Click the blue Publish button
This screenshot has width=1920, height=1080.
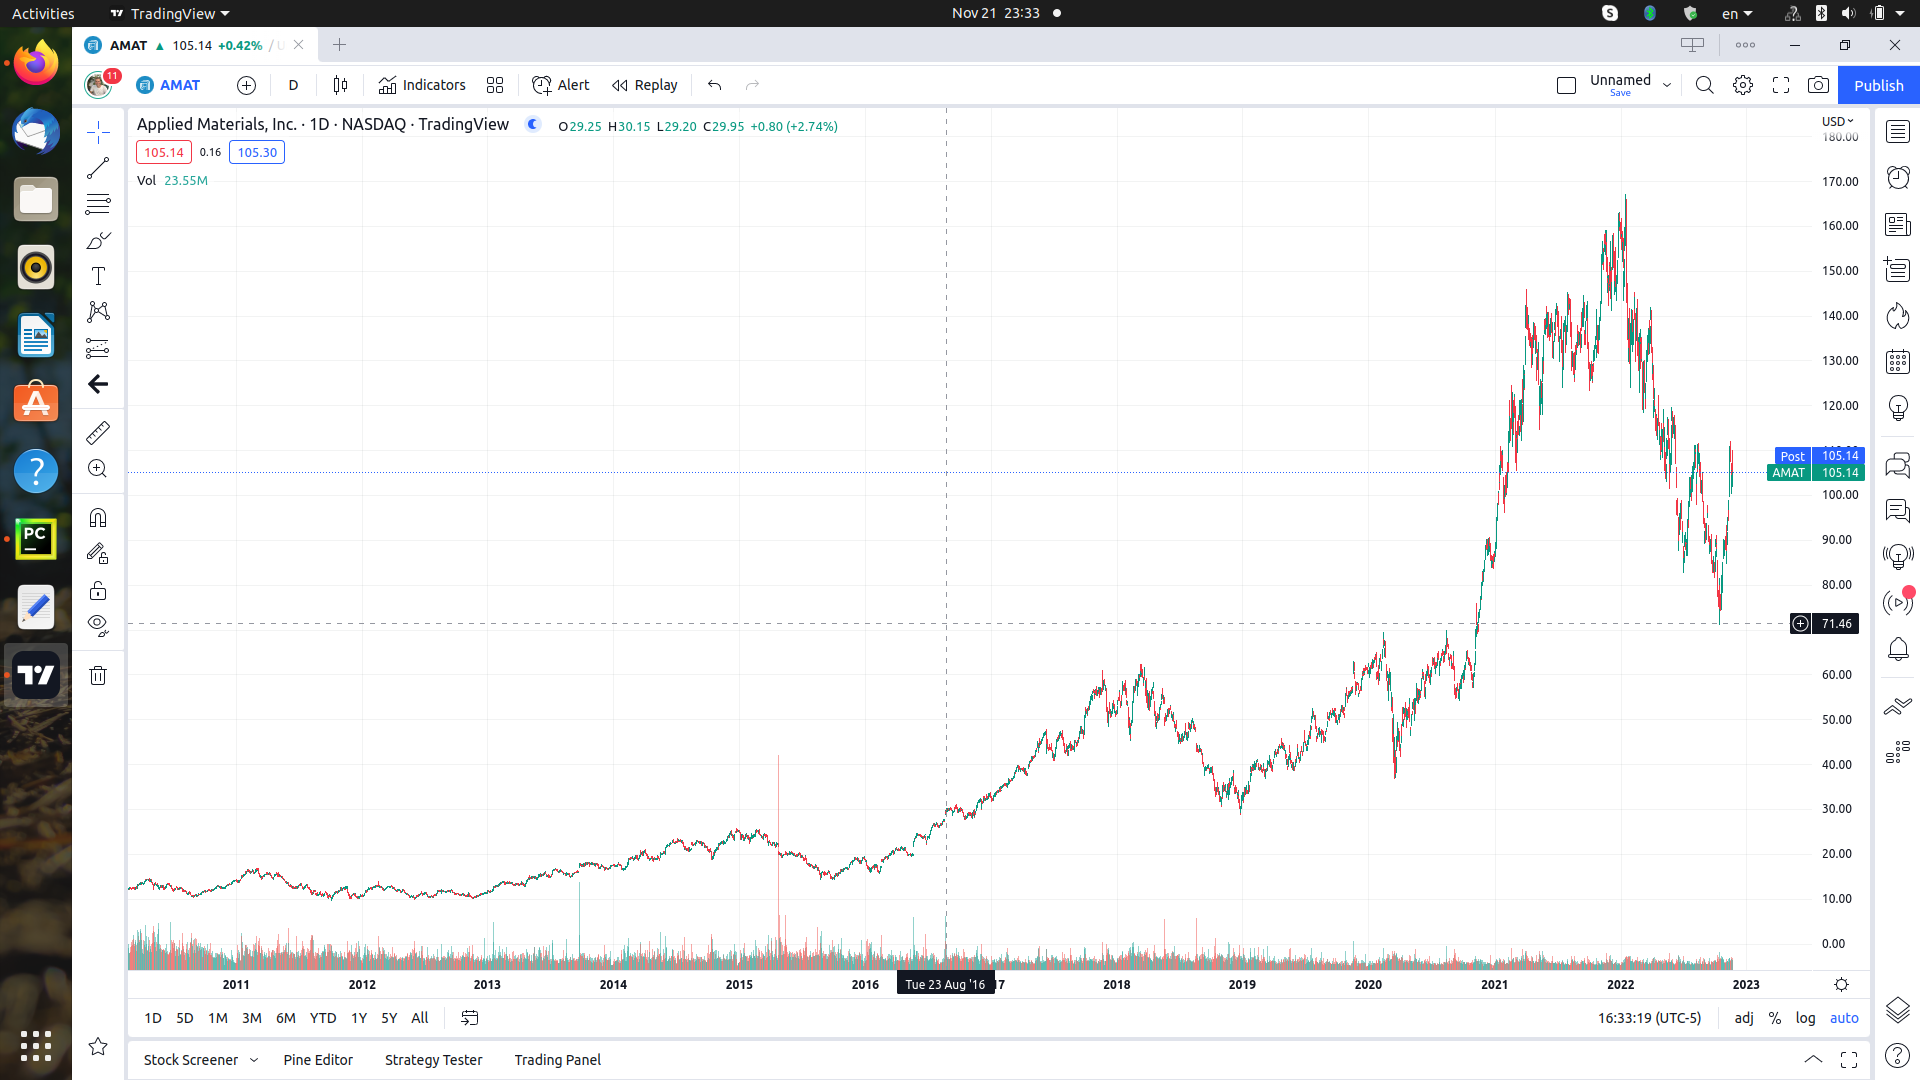point(1878,85)
